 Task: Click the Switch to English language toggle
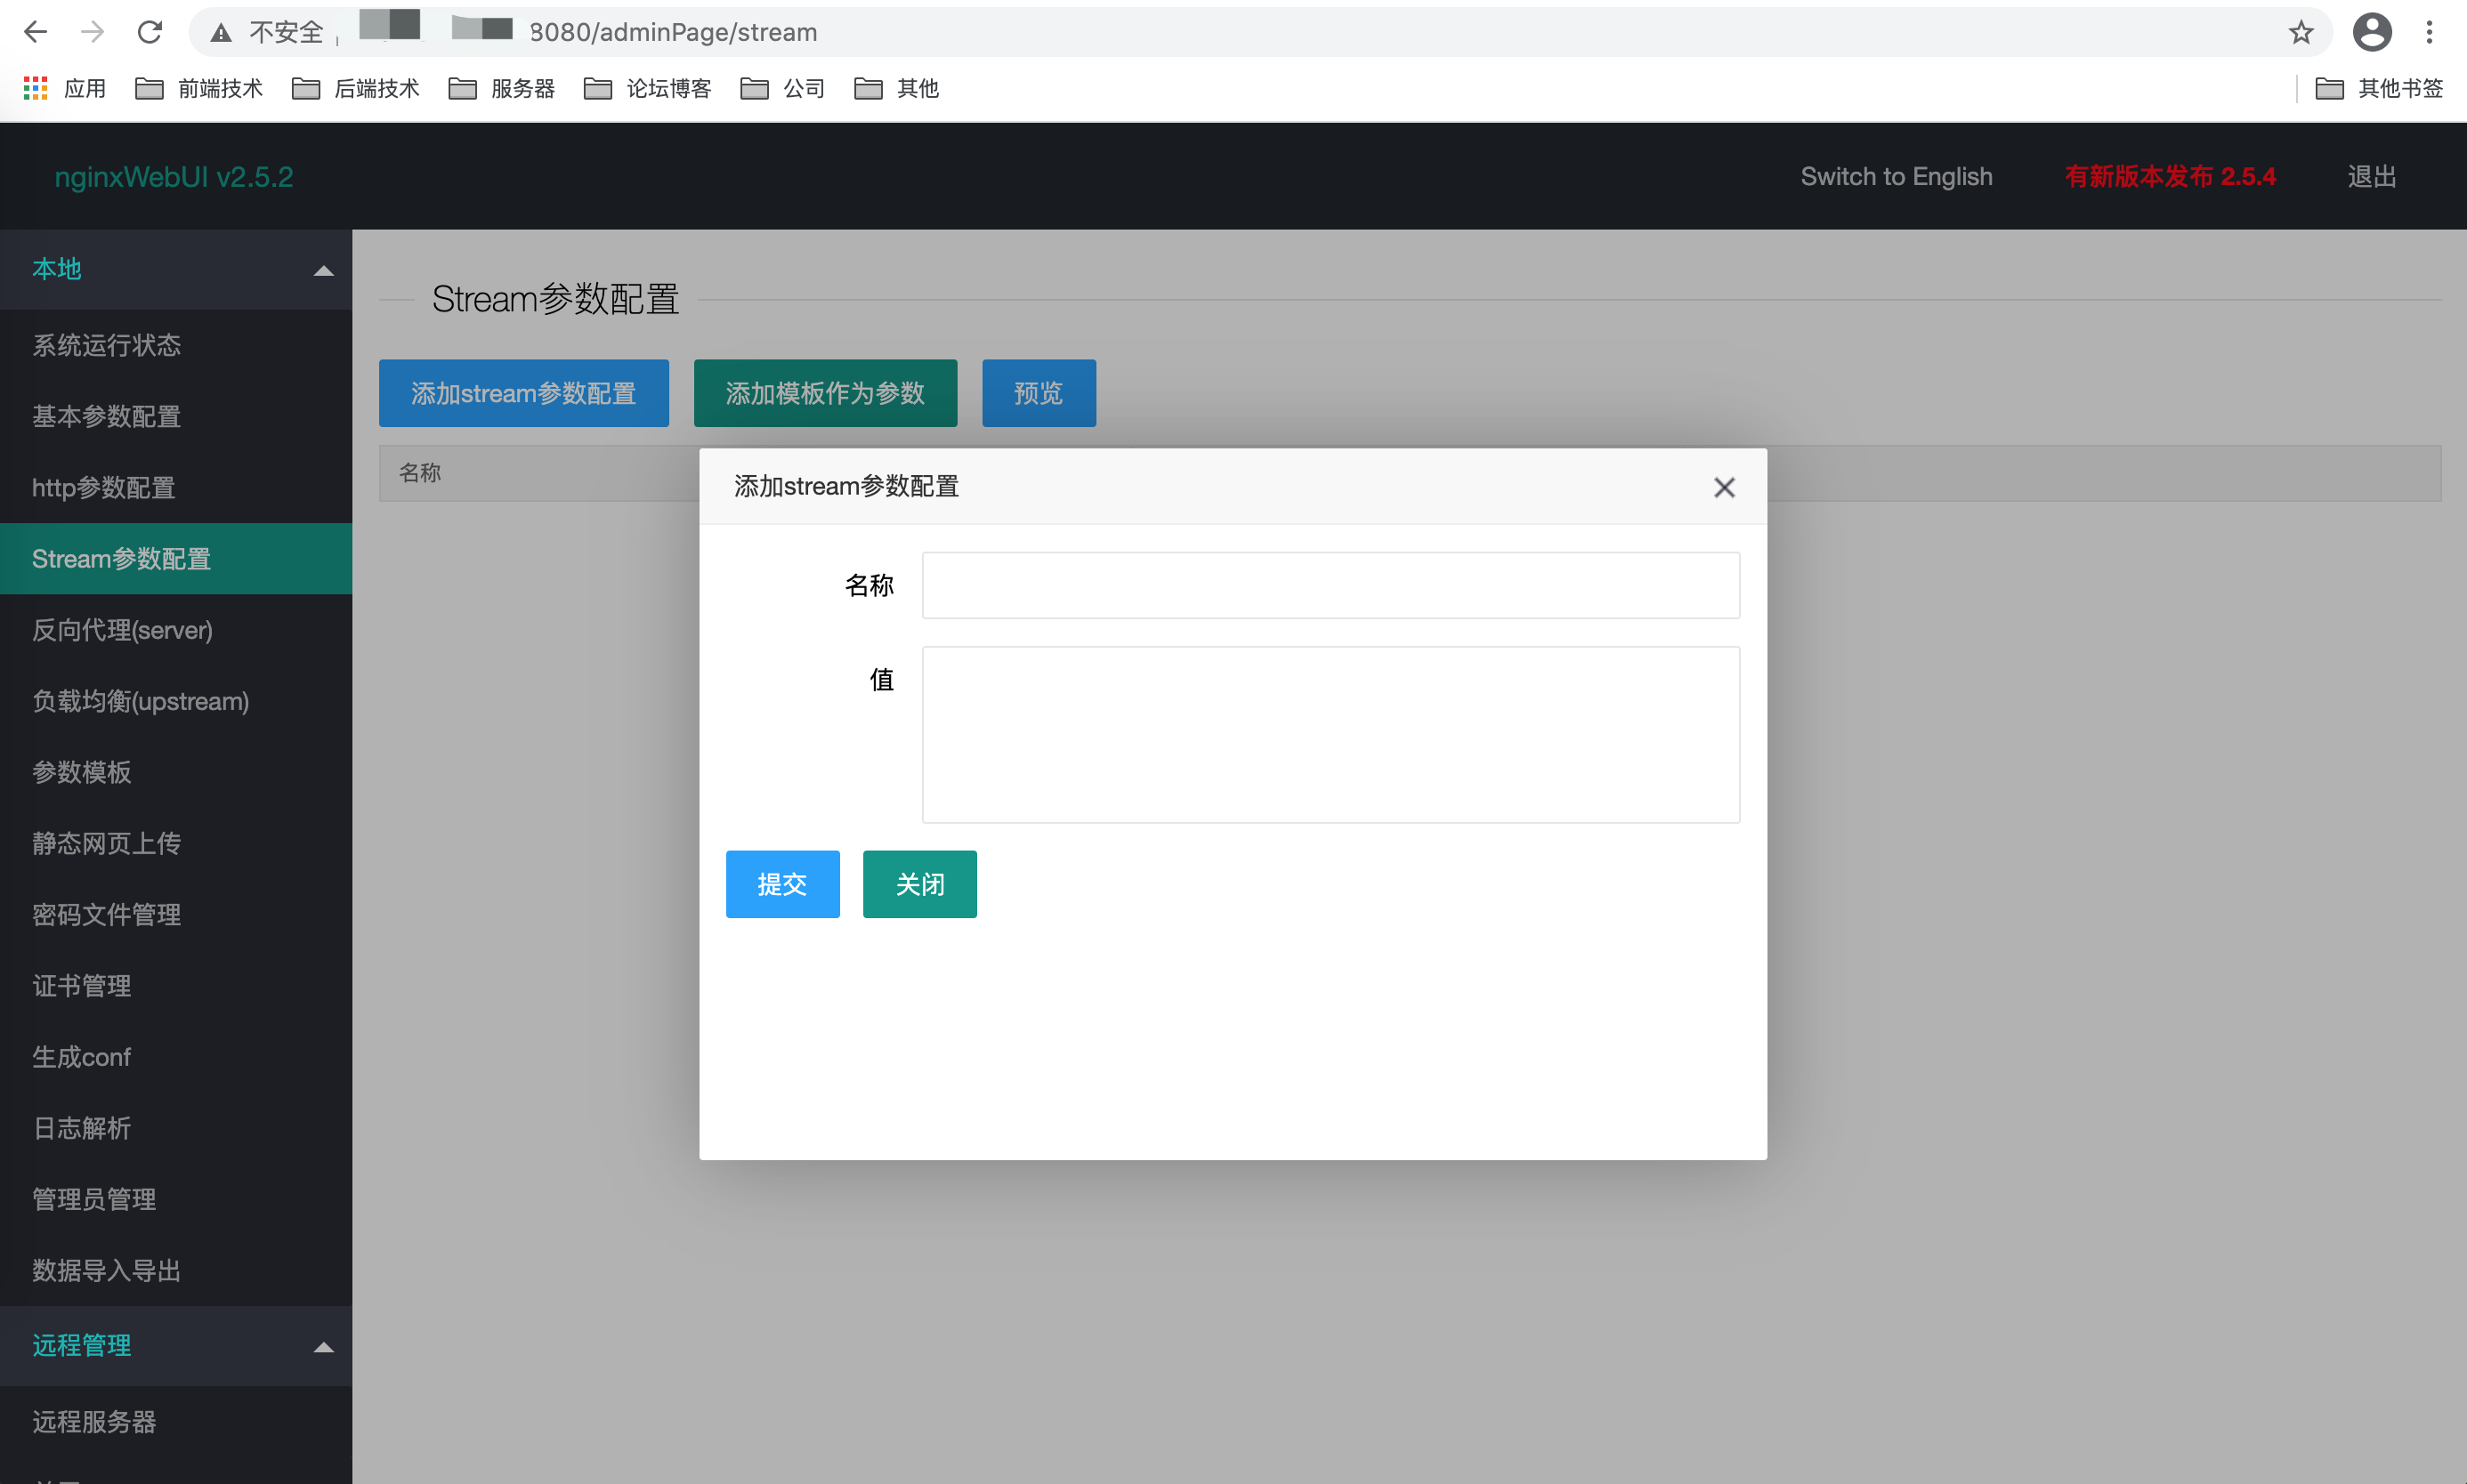pos(1896,176)
